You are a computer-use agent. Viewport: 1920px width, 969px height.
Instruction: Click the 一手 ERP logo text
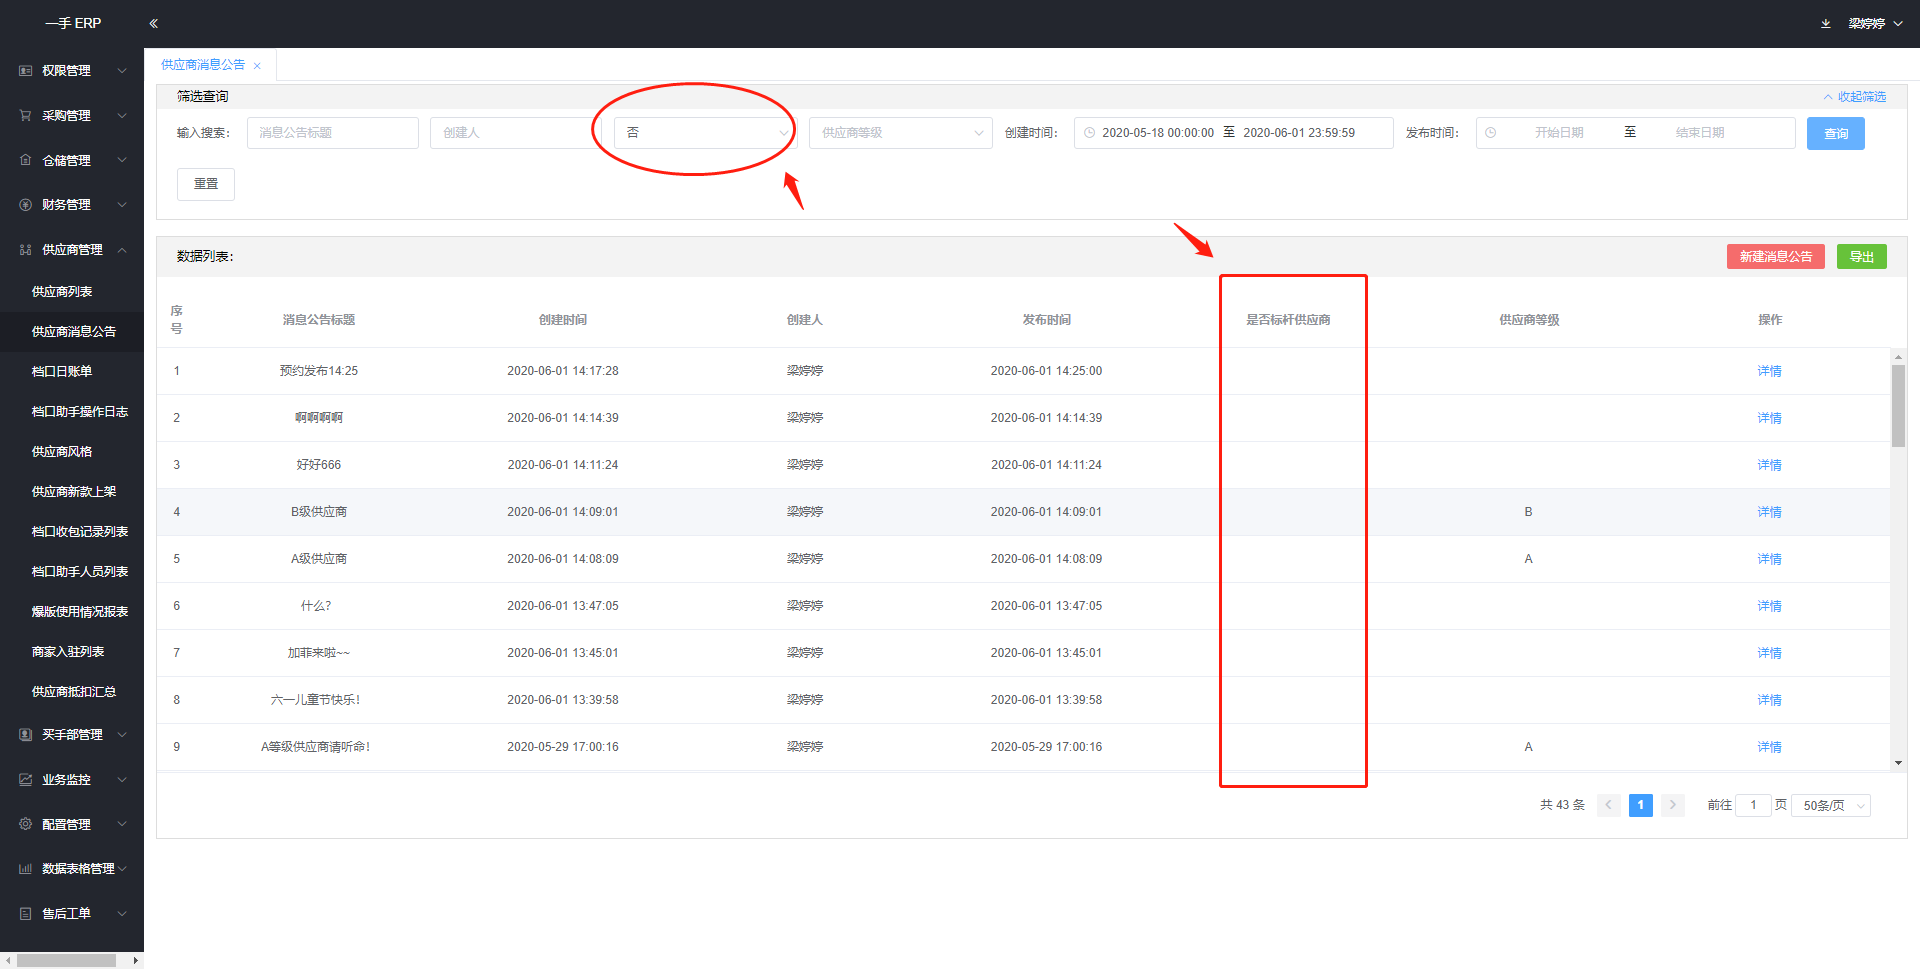point(73,23)
